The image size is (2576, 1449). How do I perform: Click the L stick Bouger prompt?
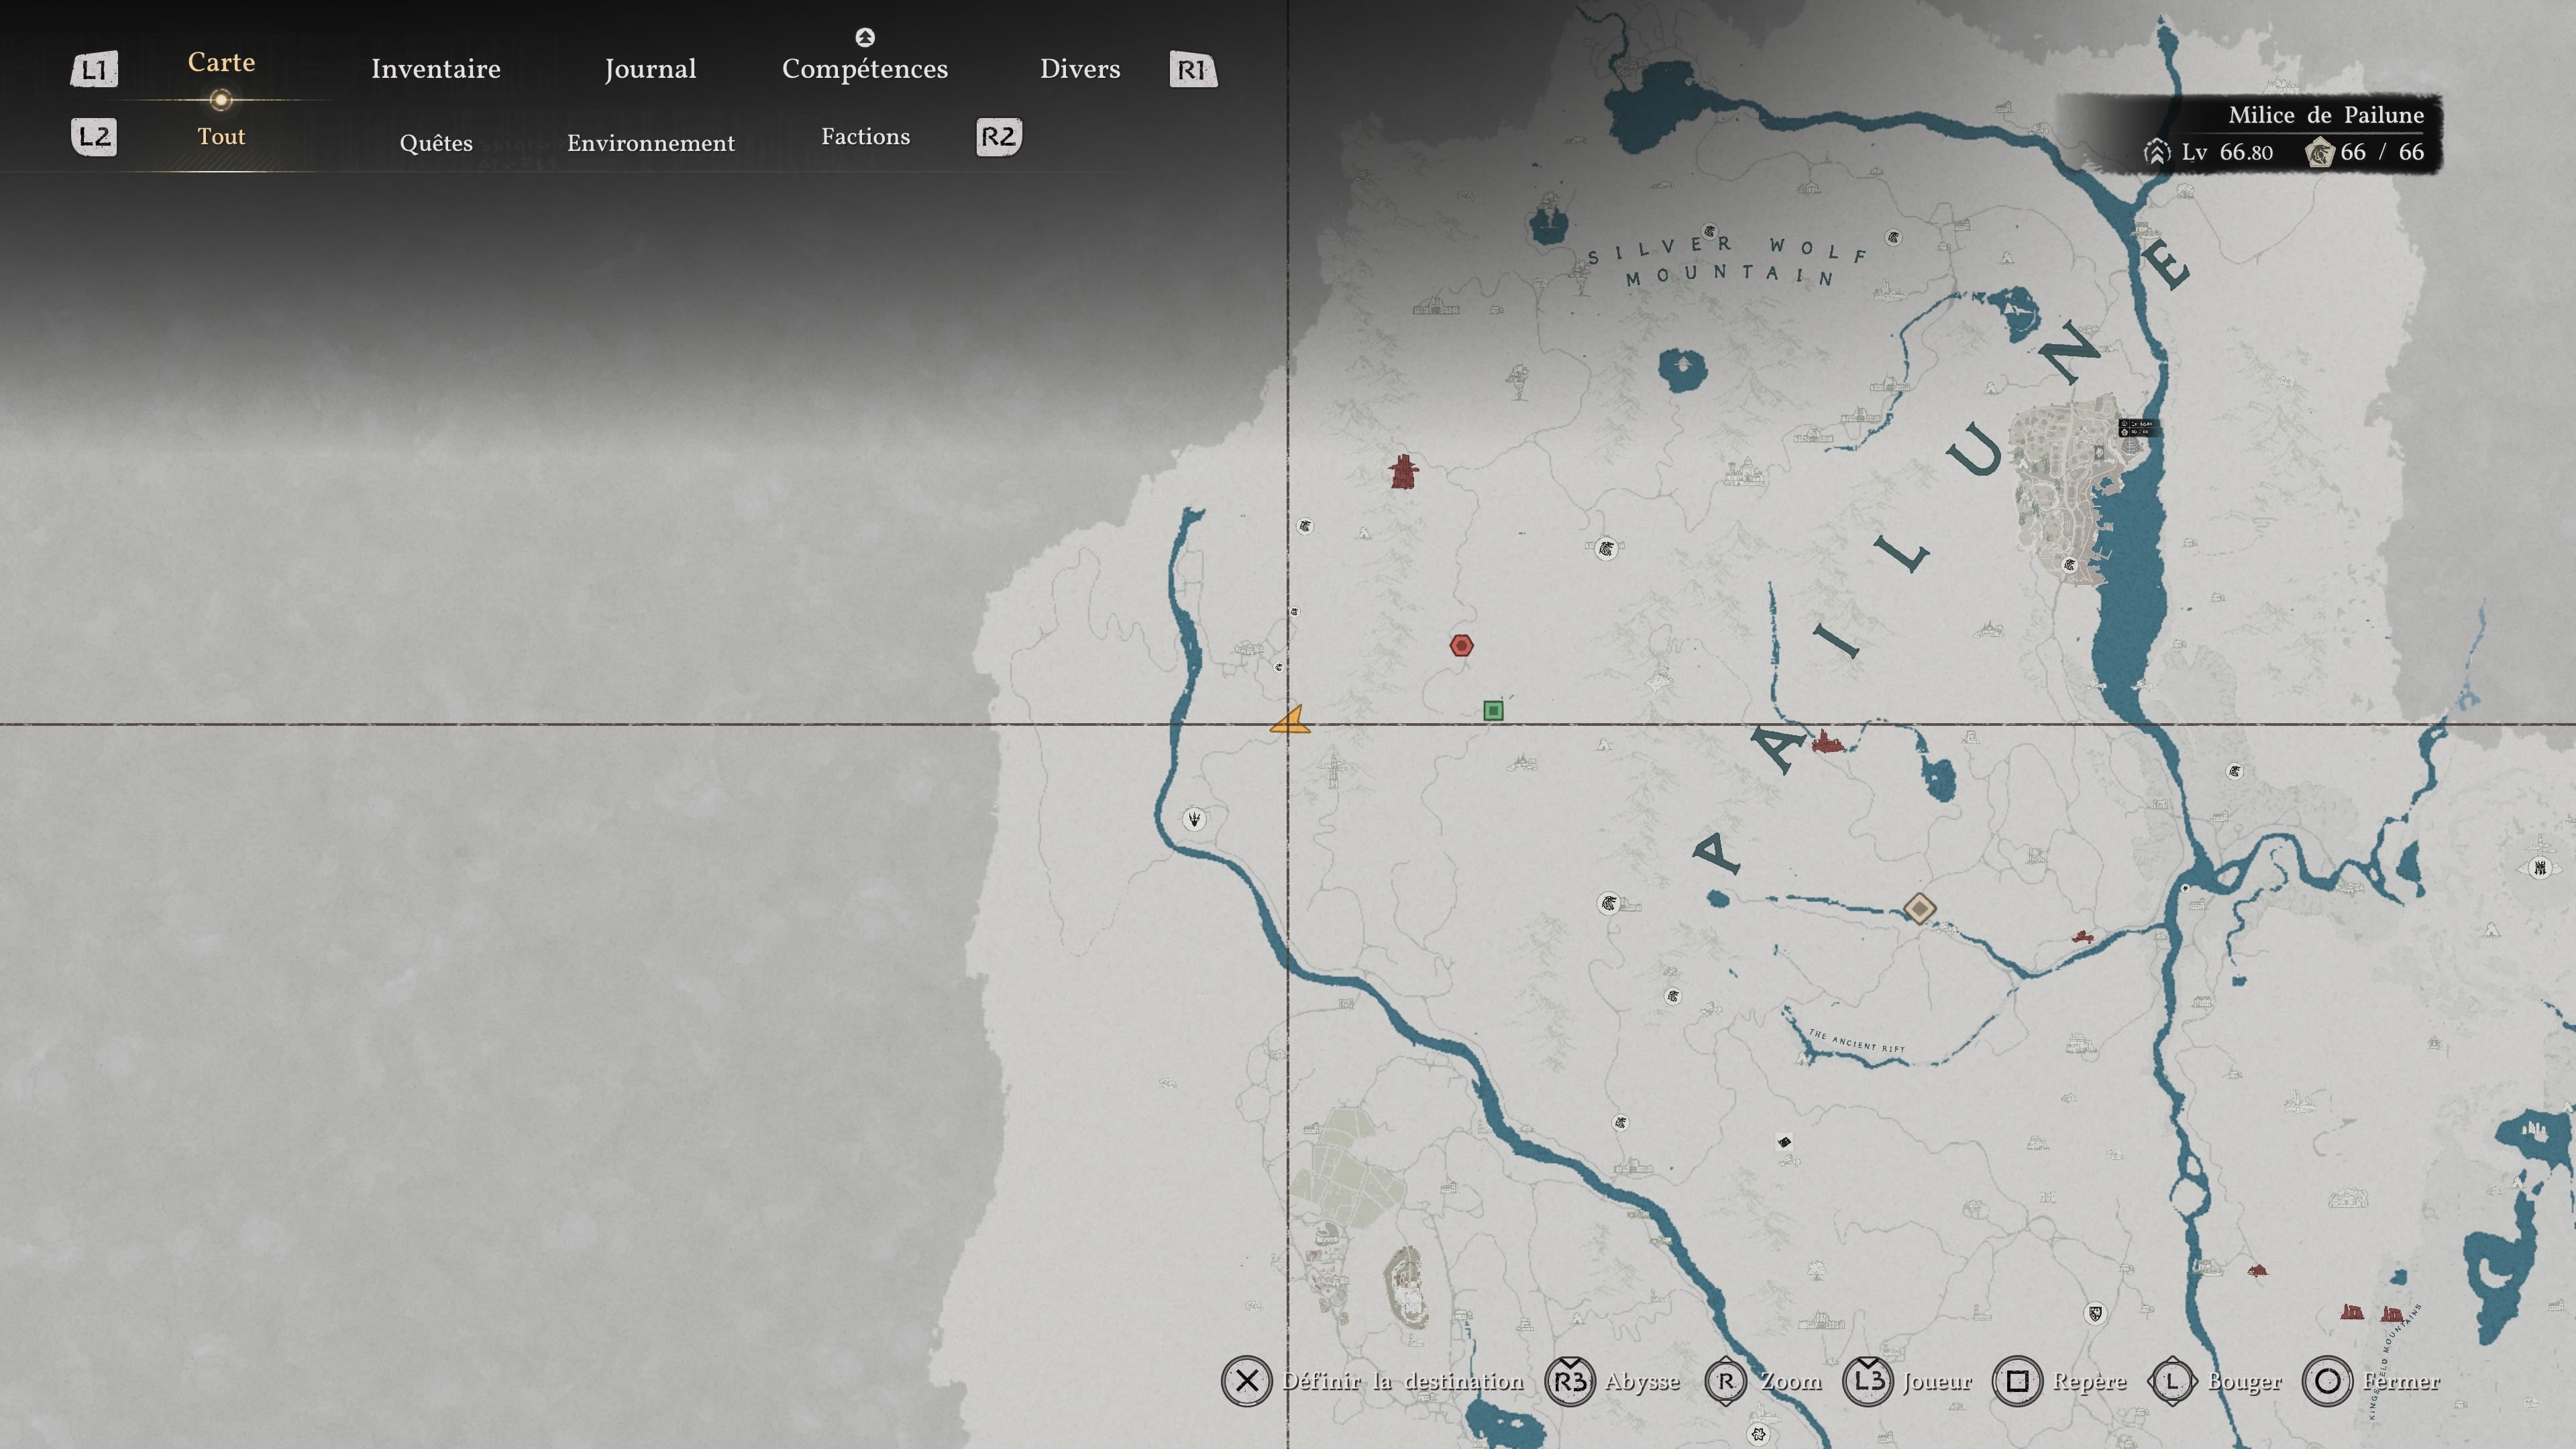(x=2172, y=1381)
